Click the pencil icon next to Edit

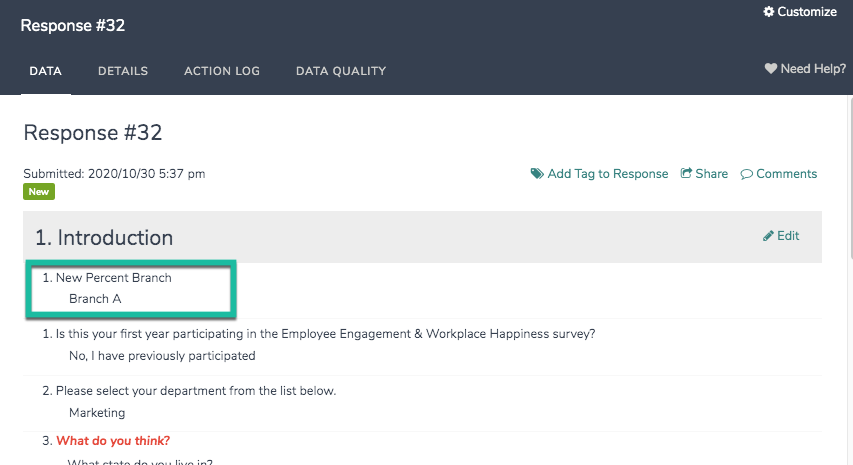click(x=768, y=236)
